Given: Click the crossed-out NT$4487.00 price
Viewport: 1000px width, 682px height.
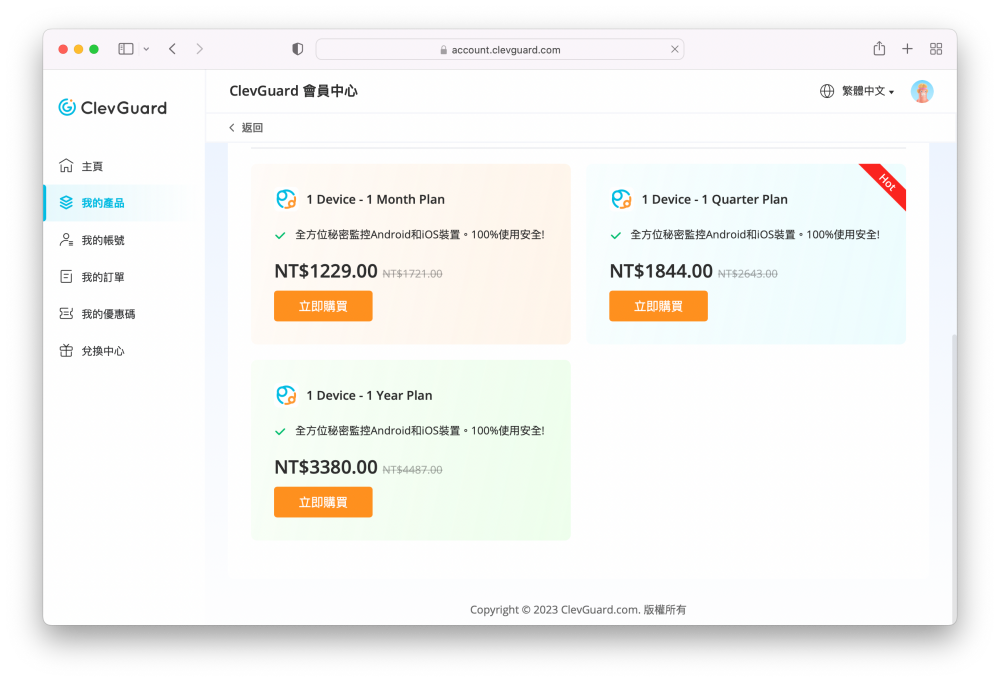Looking at the screenshot, I should click(x=413, y=470).
